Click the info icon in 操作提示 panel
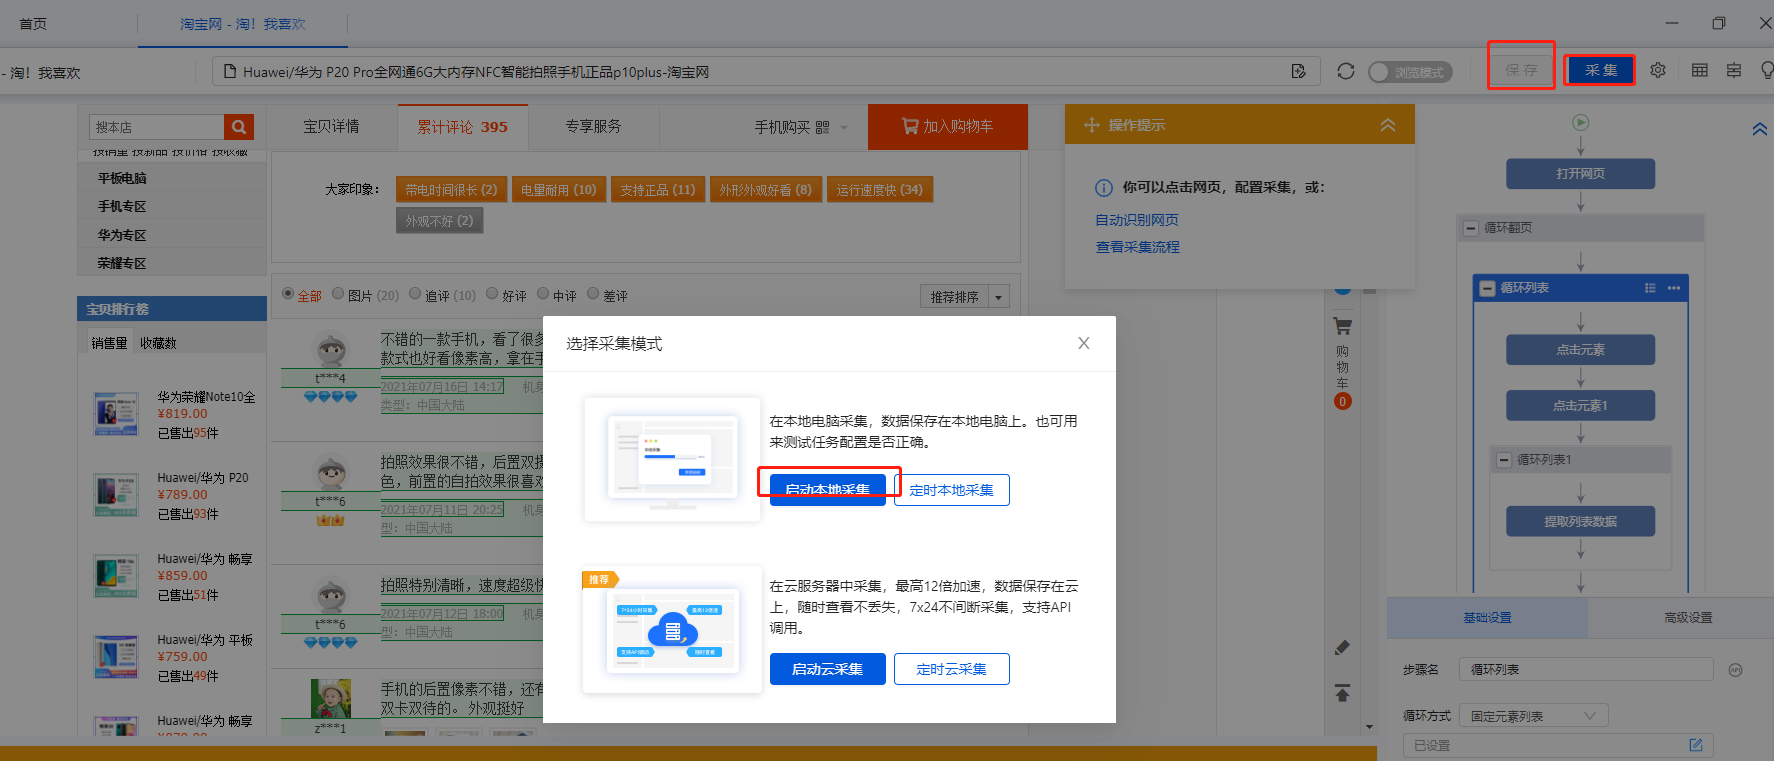Viewport: 1774px width, 761px height. [1104, 188]
